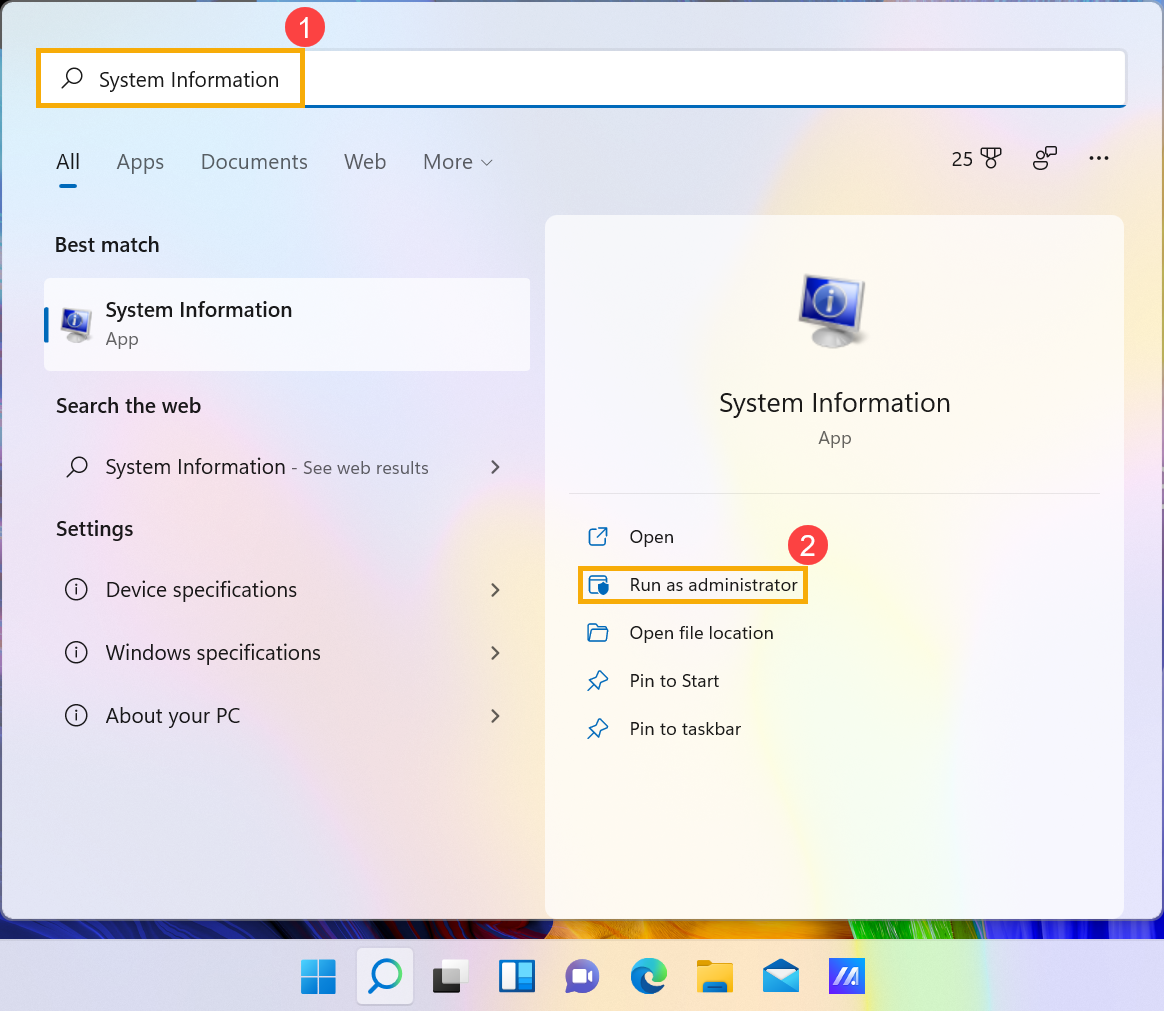The height and width of the screenshot is (1011, 1164).
Task: Click the feedback people icon
Action: (1044, 158)
